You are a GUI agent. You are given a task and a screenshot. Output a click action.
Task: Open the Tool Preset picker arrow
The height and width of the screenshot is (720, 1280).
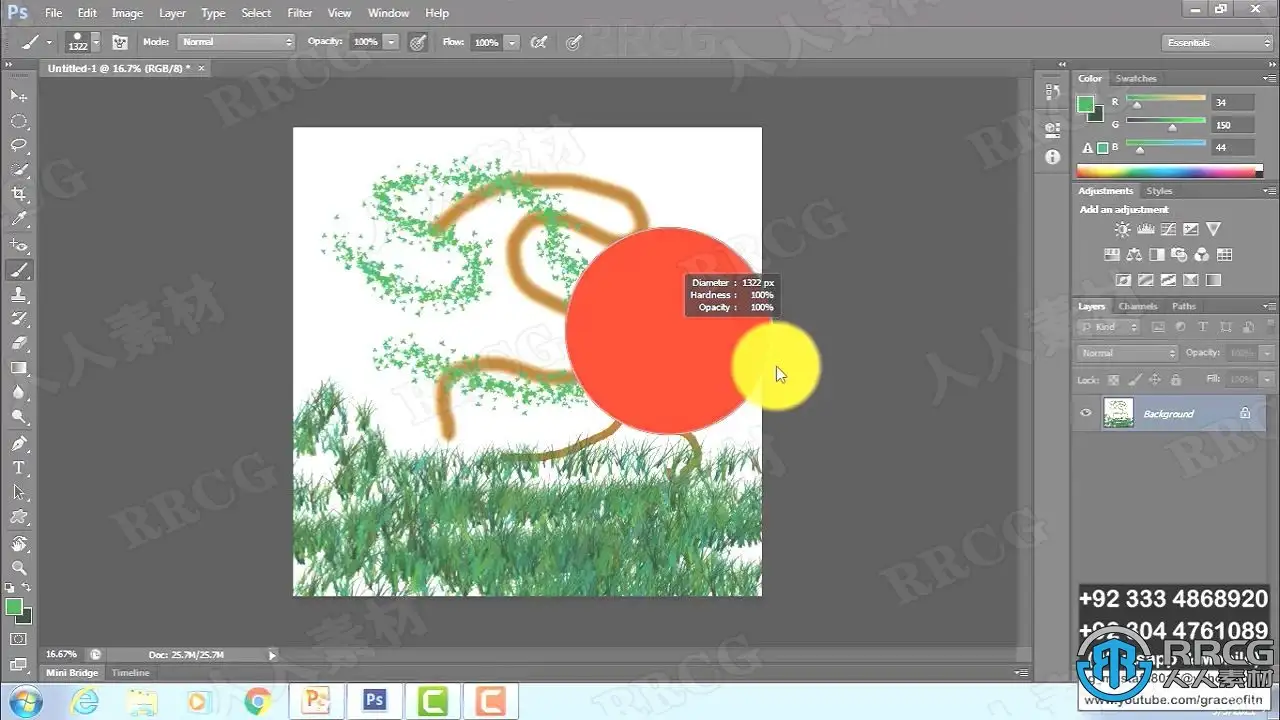48,42
